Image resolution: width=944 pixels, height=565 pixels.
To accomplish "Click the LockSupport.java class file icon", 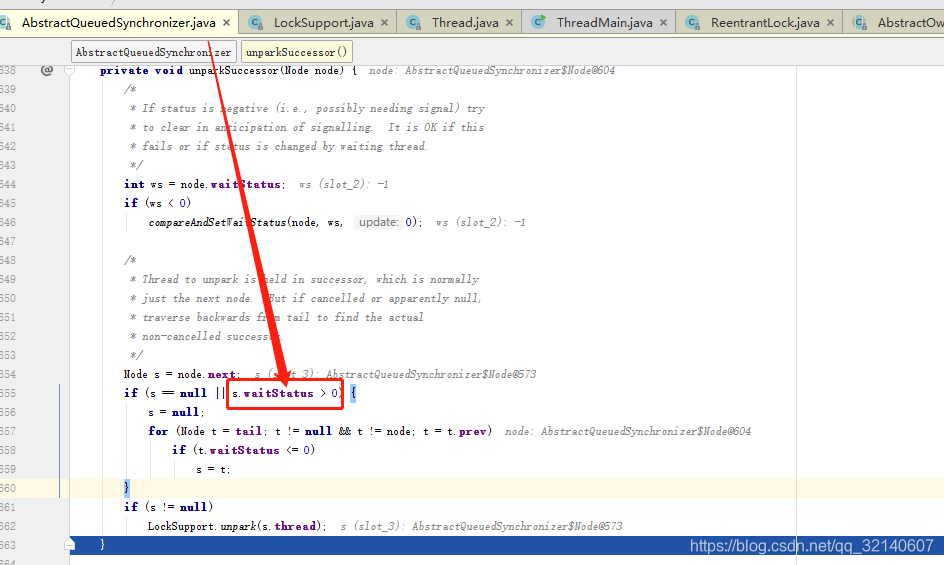I will click(x=256, y=23).
